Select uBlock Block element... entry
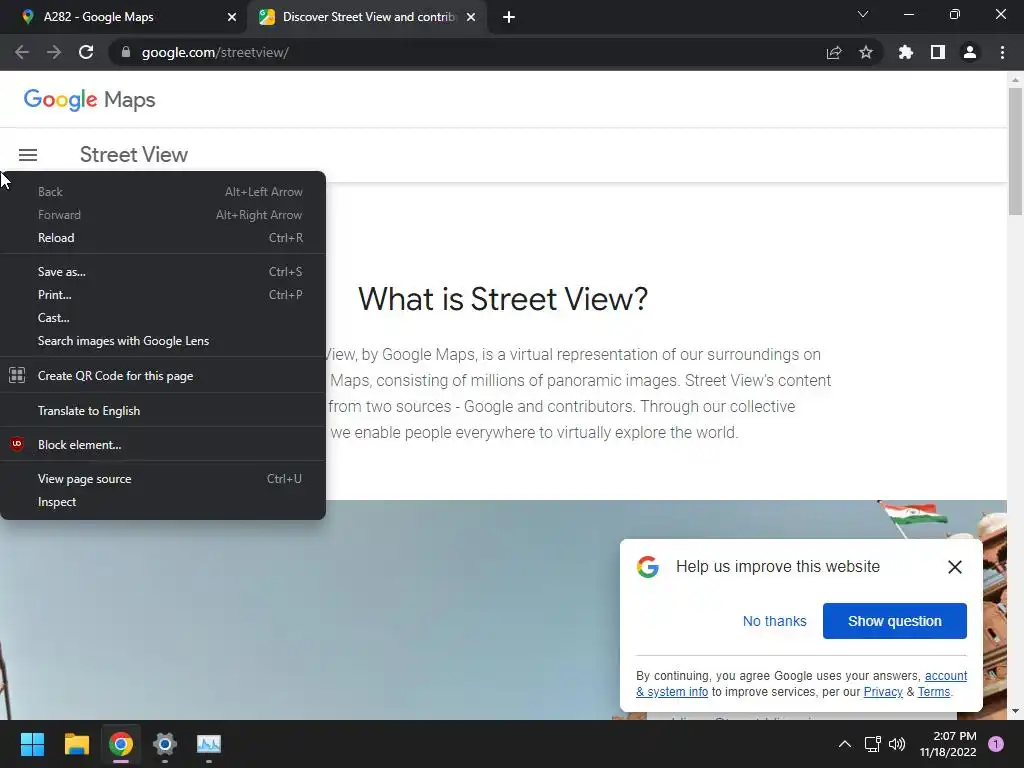Screen dimensions: 1024x768 pos(163,445)
